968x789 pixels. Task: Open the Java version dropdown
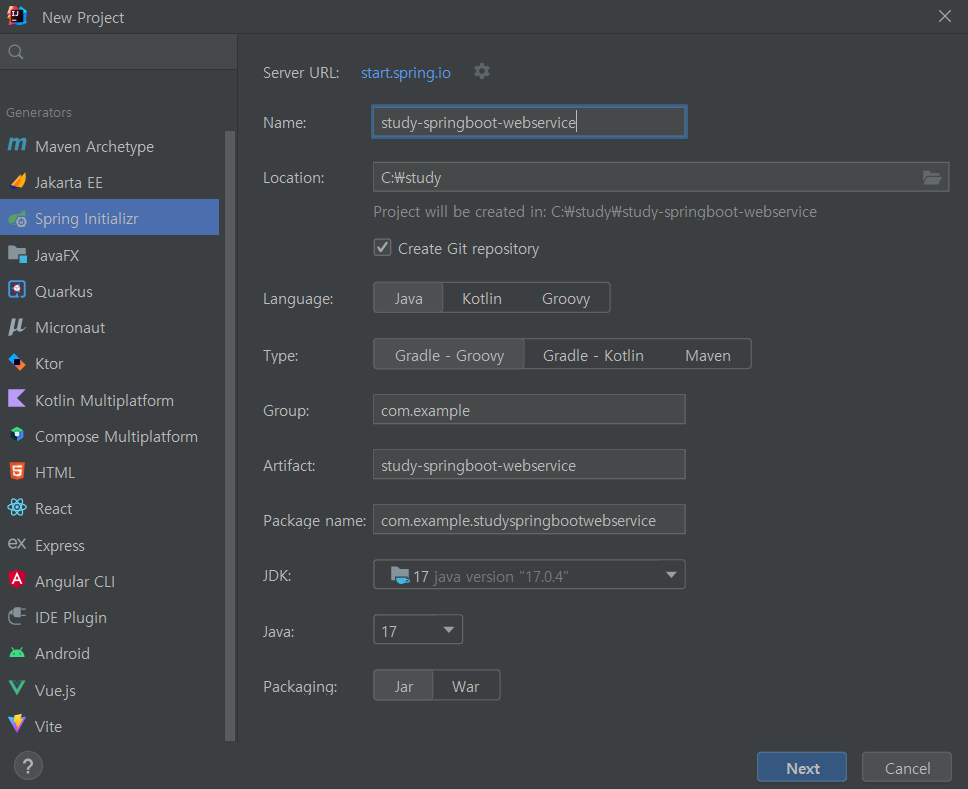tap(418, 630)
